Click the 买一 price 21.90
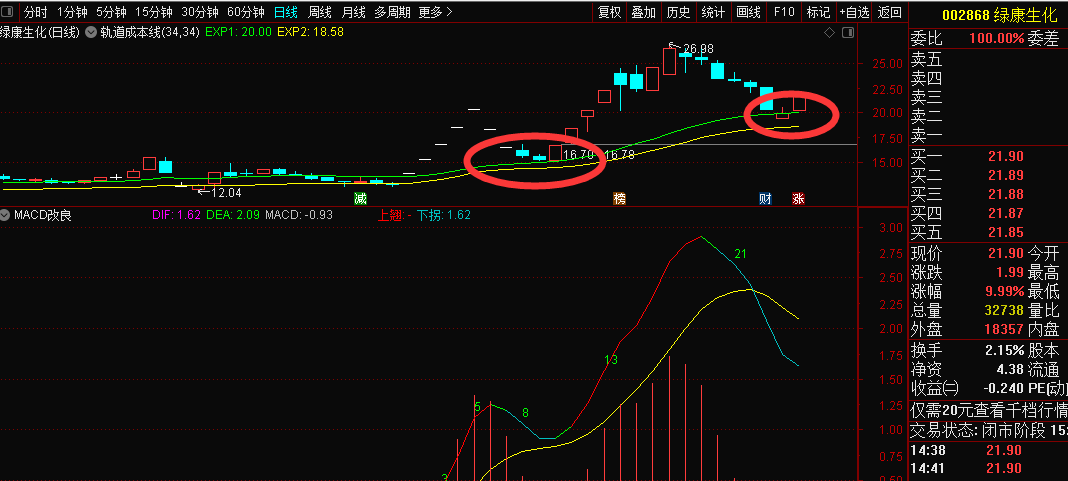This screenshot has width=1068, height=481. click(x=1005, y=157)
